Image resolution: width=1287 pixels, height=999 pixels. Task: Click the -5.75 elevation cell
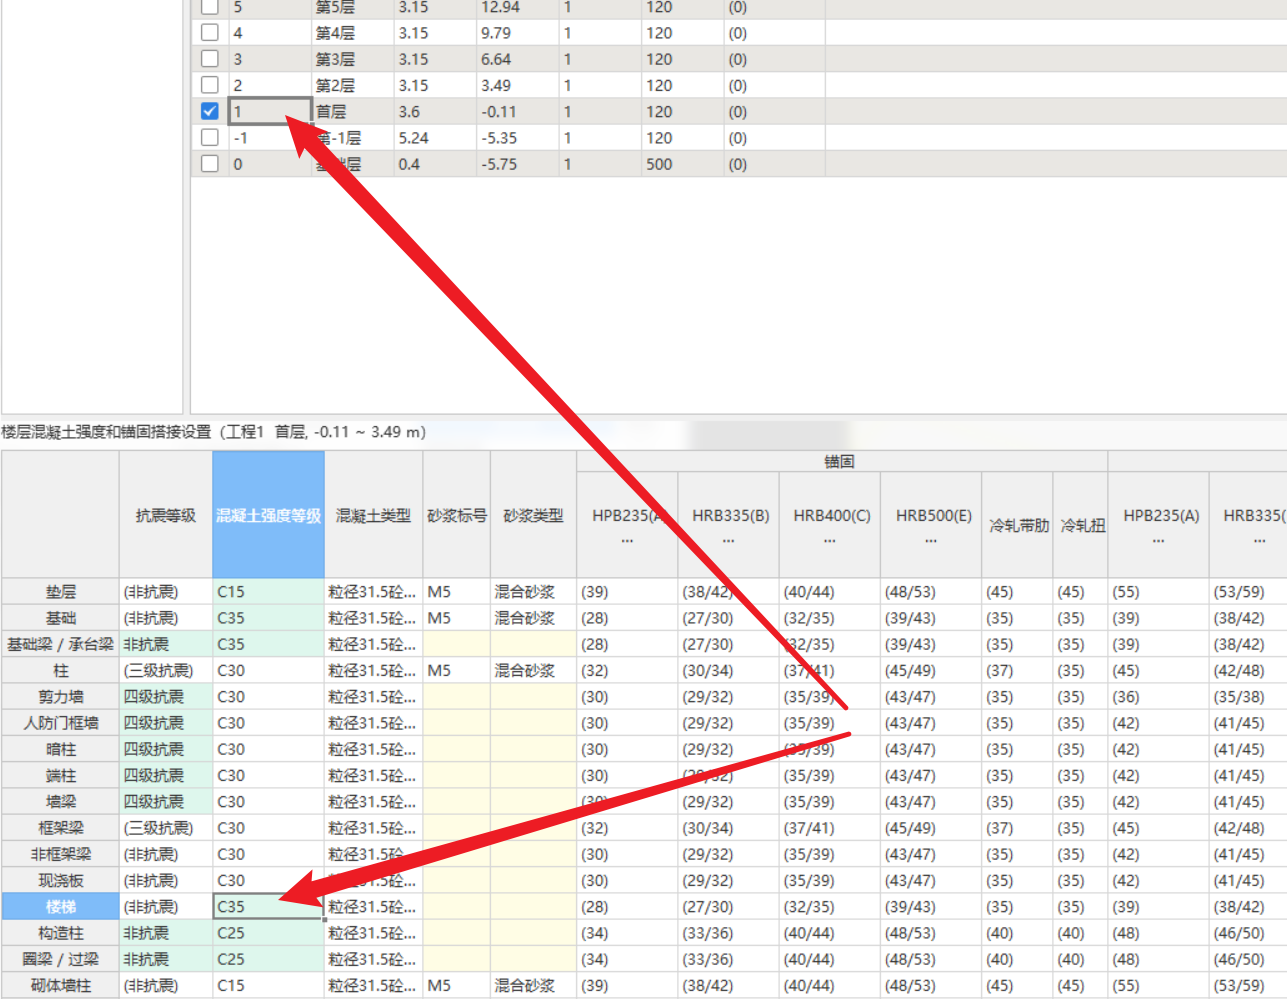[517, 163]
